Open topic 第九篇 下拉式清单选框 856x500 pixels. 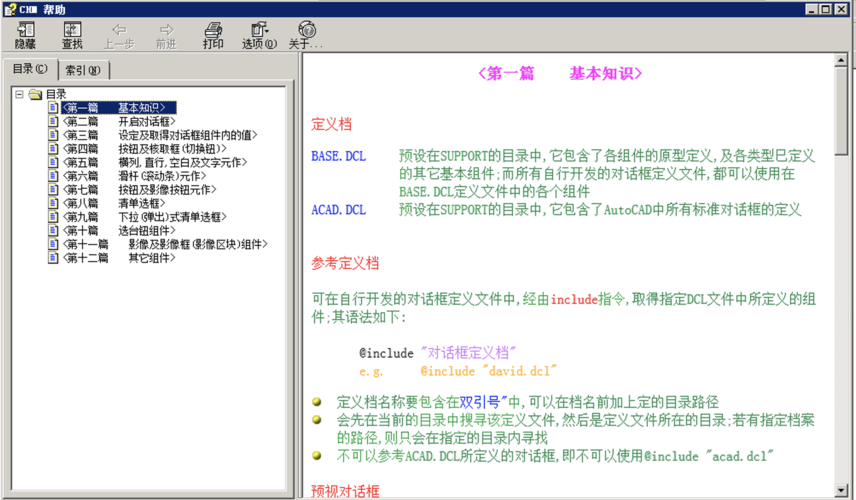pos(144,217)
